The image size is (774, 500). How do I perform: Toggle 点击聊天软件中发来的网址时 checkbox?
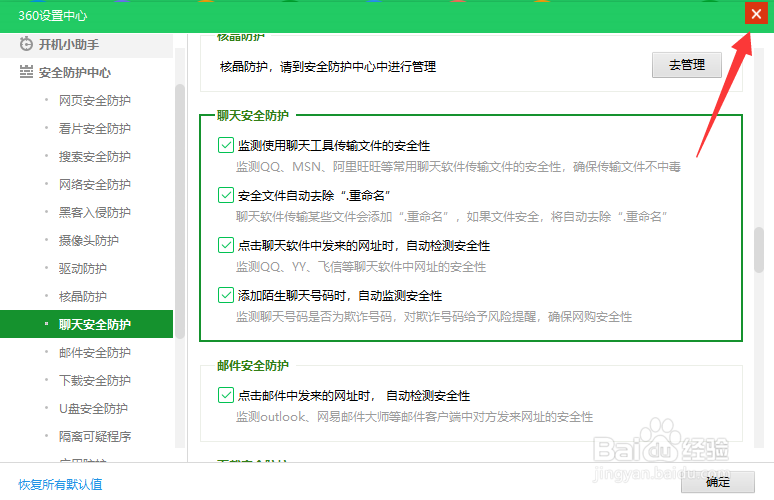click(226, 245)
